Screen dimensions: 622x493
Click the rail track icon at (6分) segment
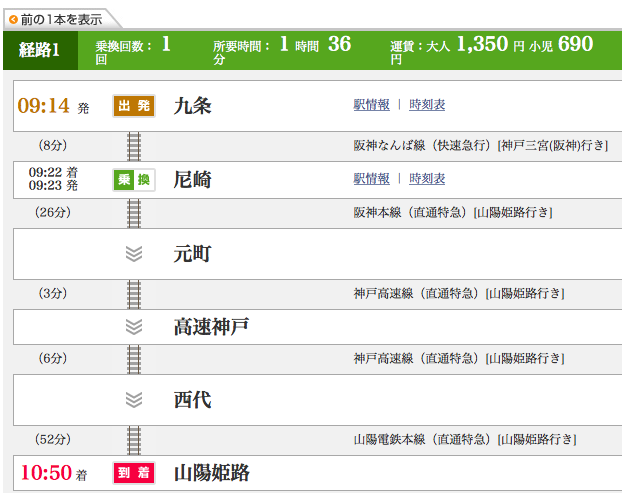tap(134, 359)
